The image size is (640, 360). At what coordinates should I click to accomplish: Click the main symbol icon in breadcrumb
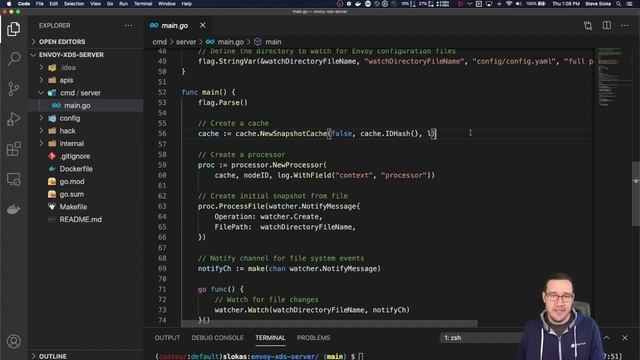(x=258, y=42)
